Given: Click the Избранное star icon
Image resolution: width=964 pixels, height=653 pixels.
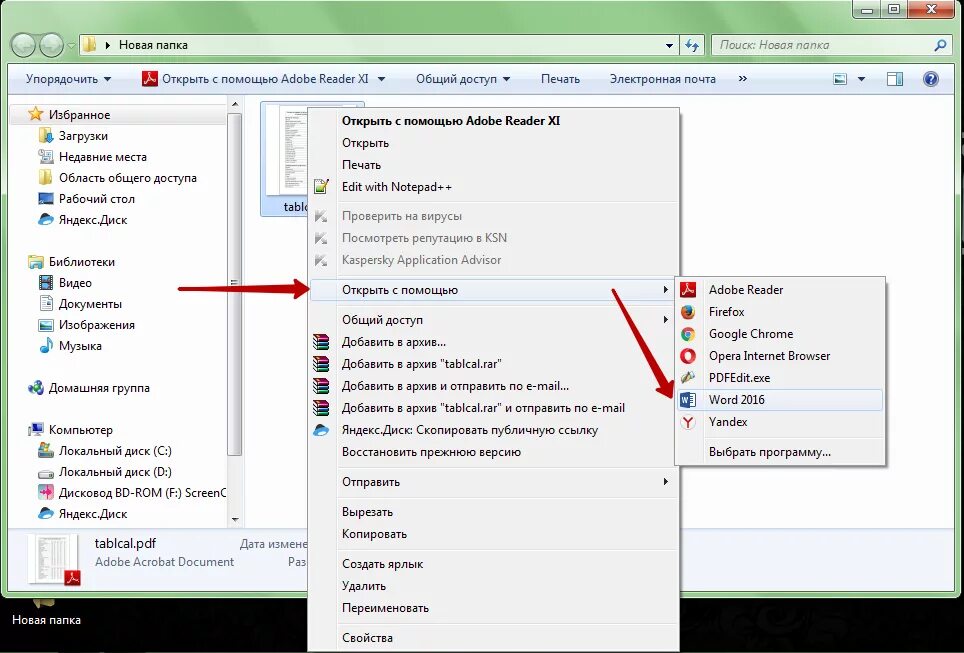Looking at the screenshot, I should 36,114.
